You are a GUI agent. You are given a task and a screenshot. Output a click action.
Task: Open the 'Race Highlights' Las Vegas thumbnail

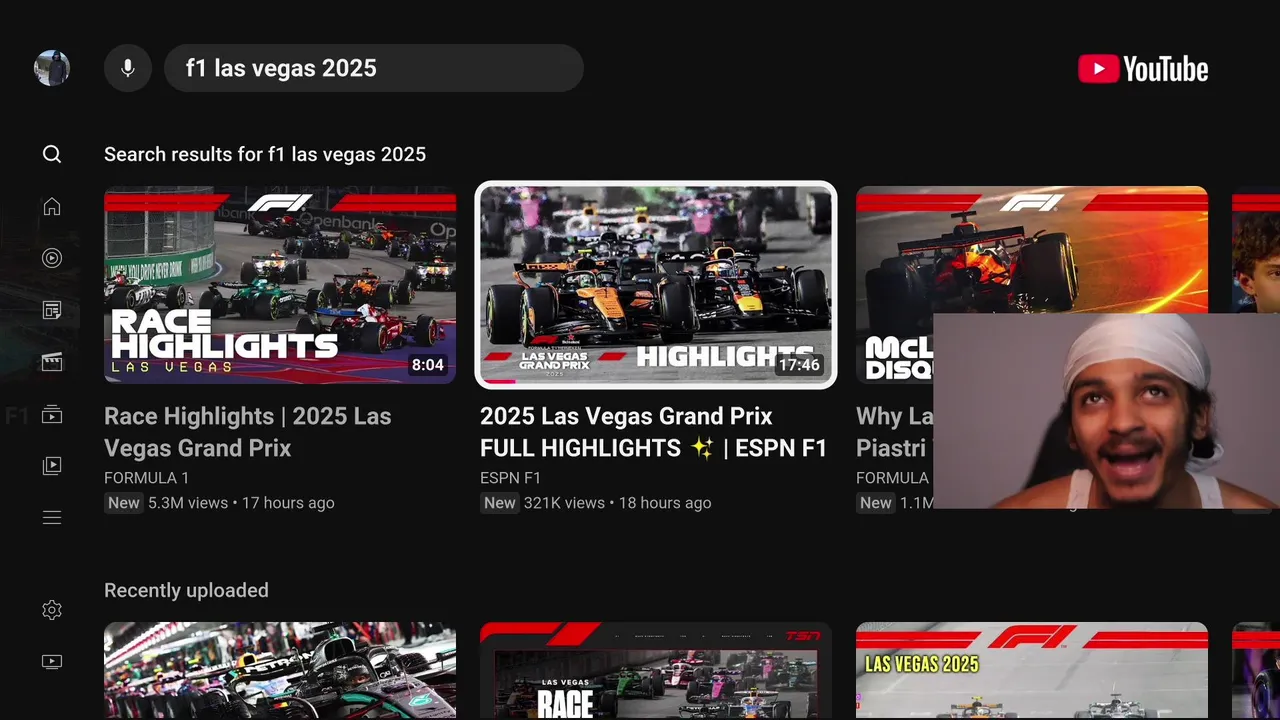pyautogui.click(x=280, y=285)
